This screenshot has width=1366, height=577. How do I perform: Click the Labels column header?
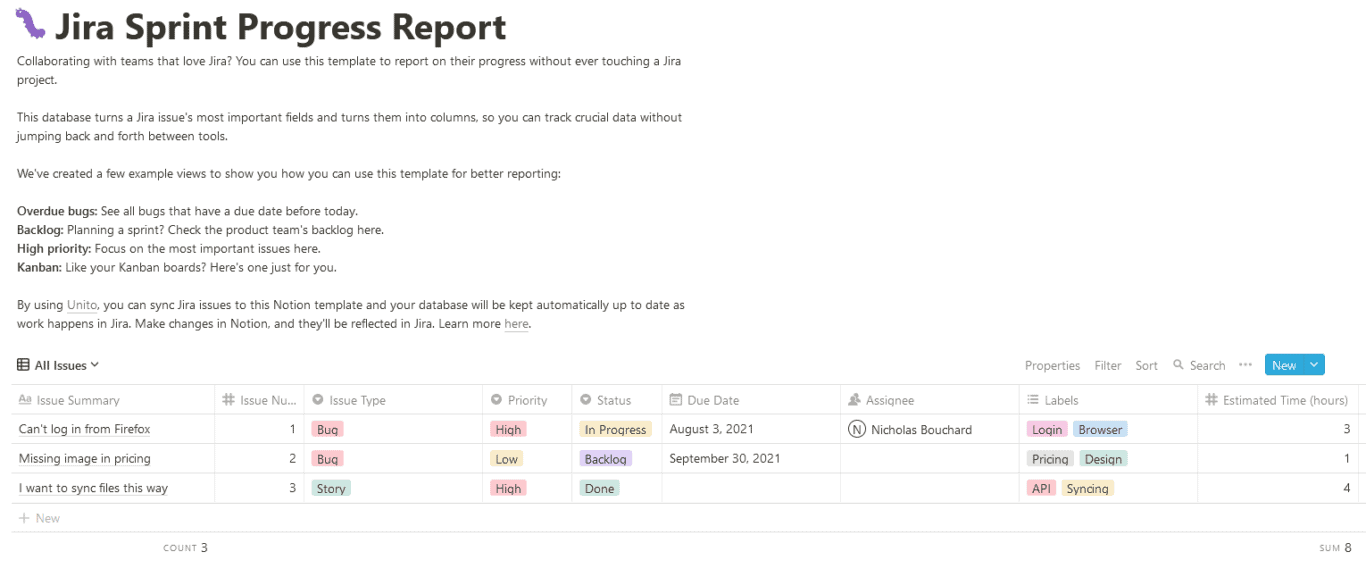(x=1108, y=400)
